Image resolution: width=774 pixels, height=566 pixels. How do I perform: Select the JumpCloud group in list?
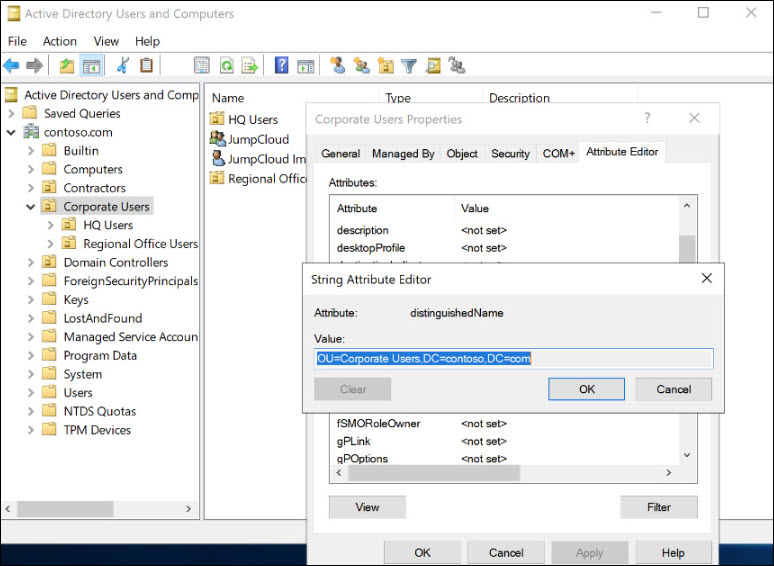pos(258,139)
